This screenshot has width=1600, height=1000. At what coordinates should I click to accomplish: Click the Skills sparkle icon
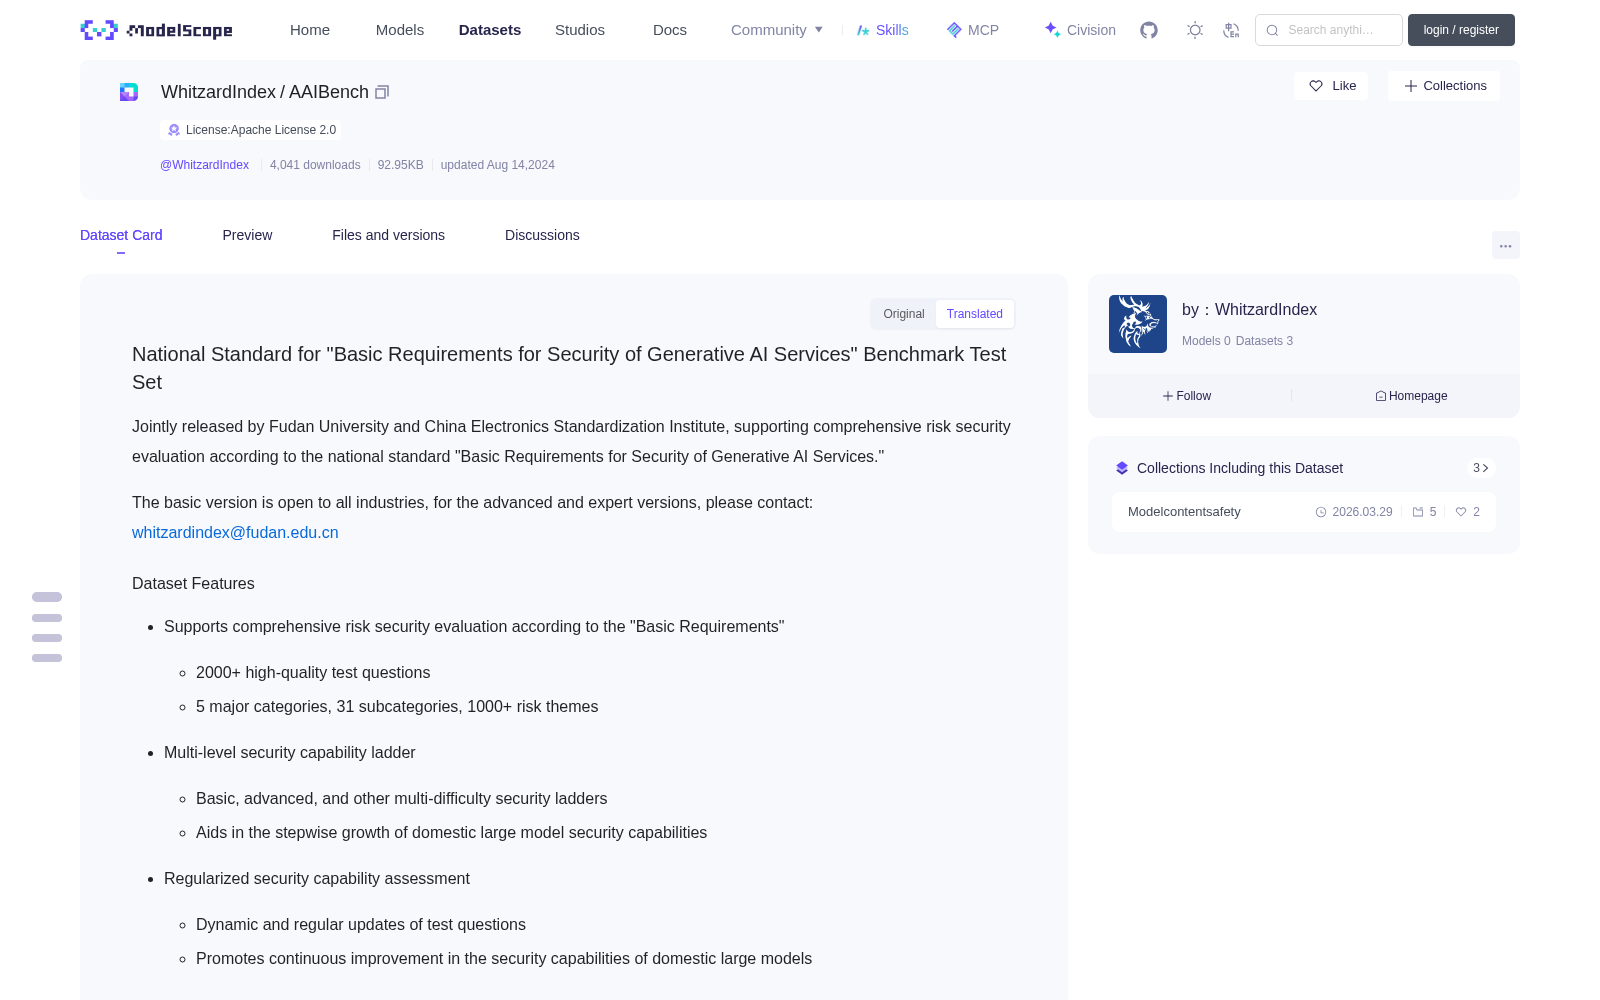pos(863,30)
